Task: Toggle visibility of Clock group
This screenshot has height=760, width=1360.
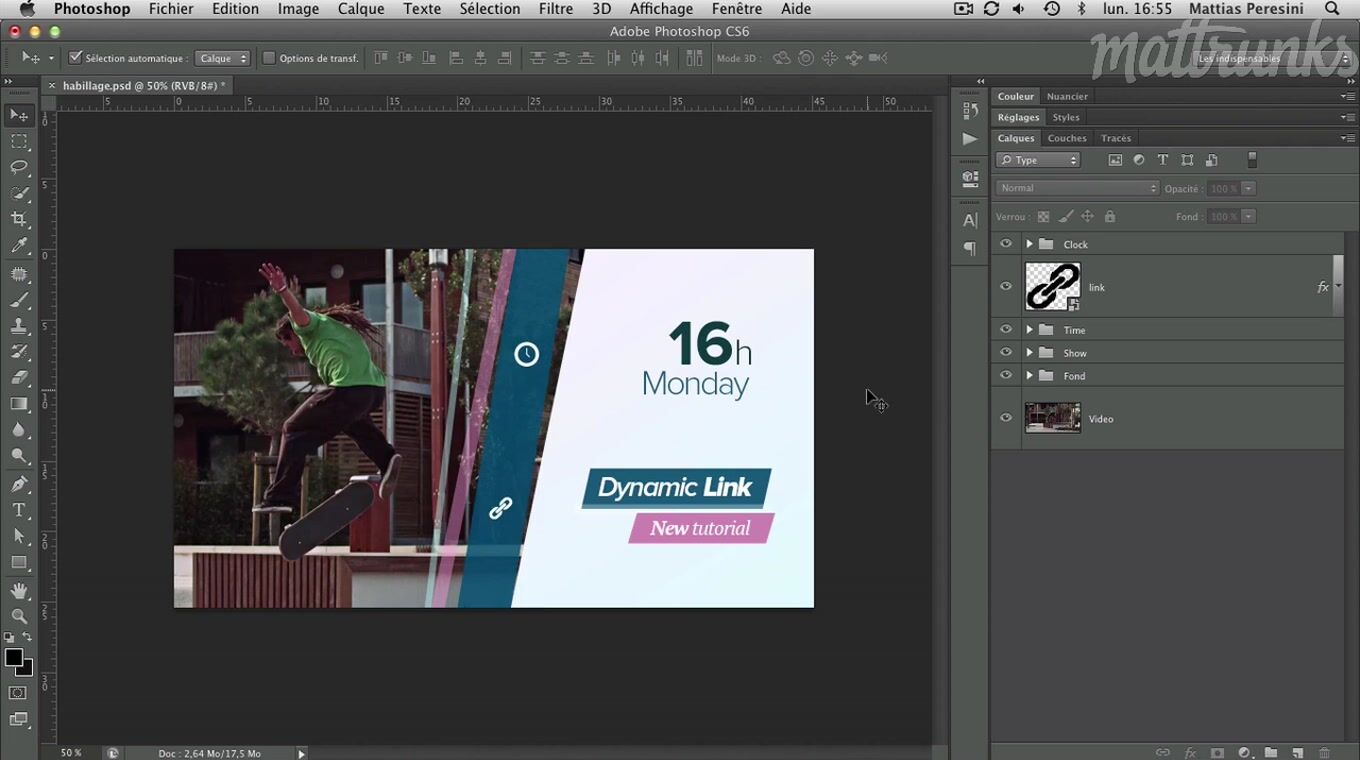Action: click(1006, 244)
